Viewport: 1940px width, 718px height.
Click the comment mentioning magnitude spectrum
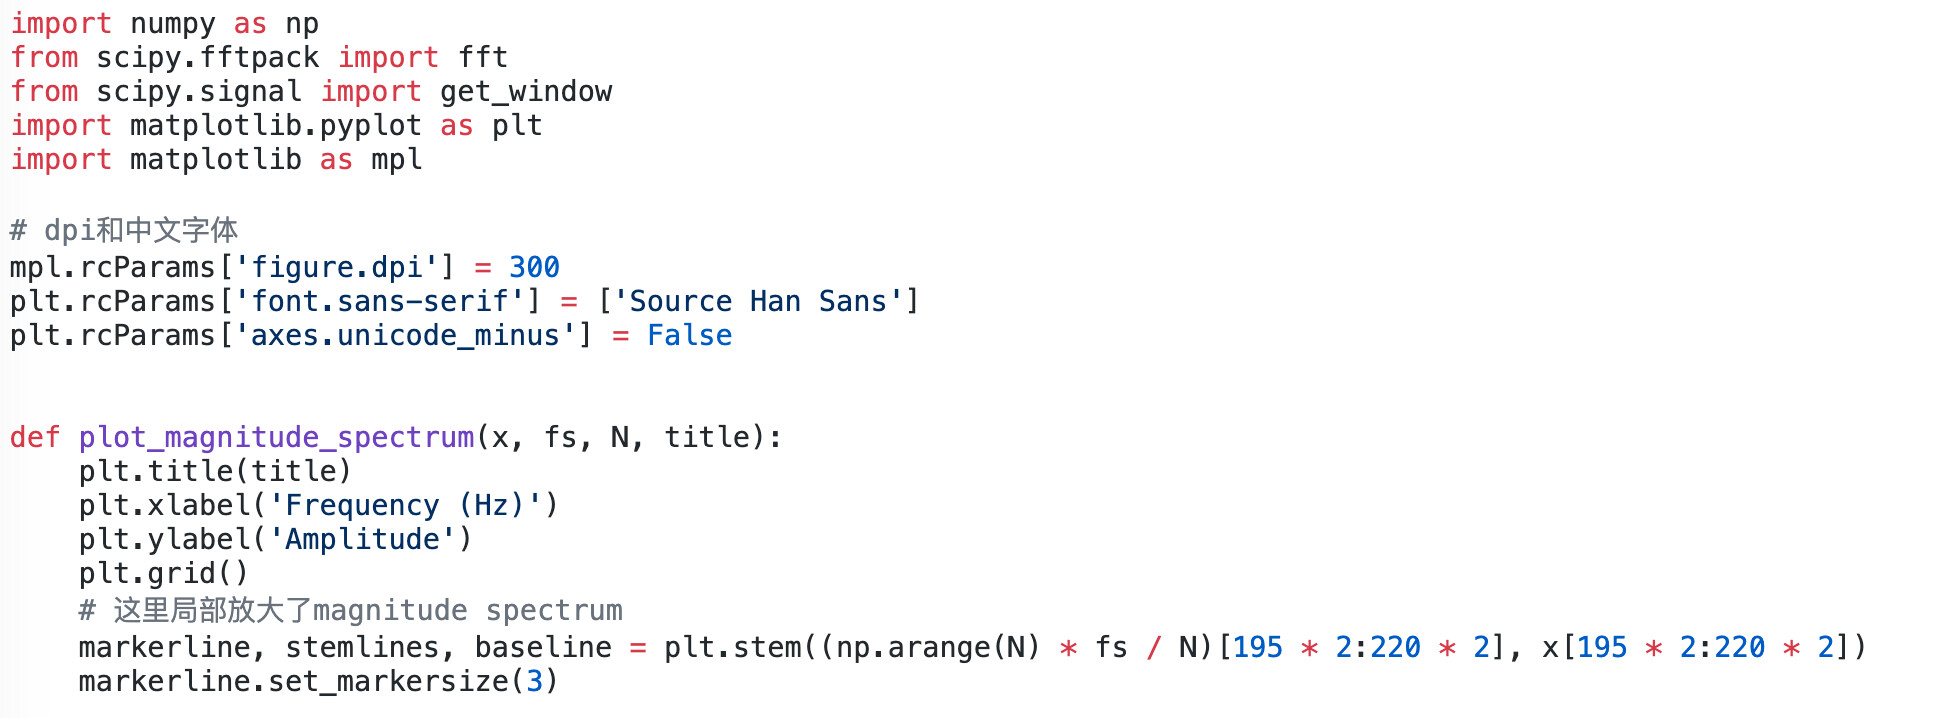coord(350,610)
